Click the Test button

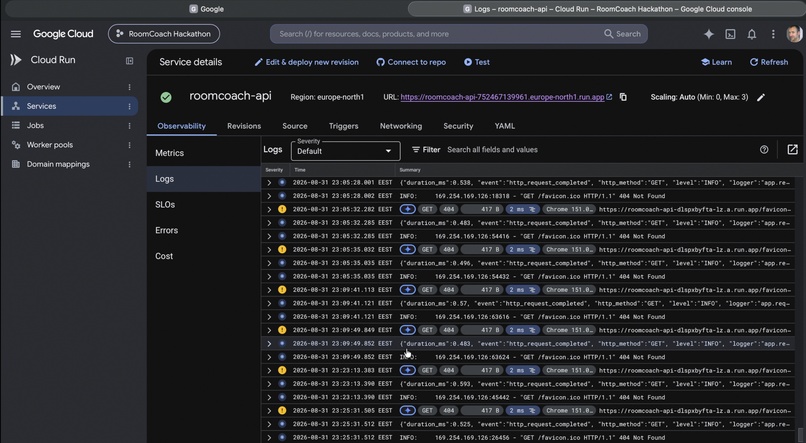(477, 62)
